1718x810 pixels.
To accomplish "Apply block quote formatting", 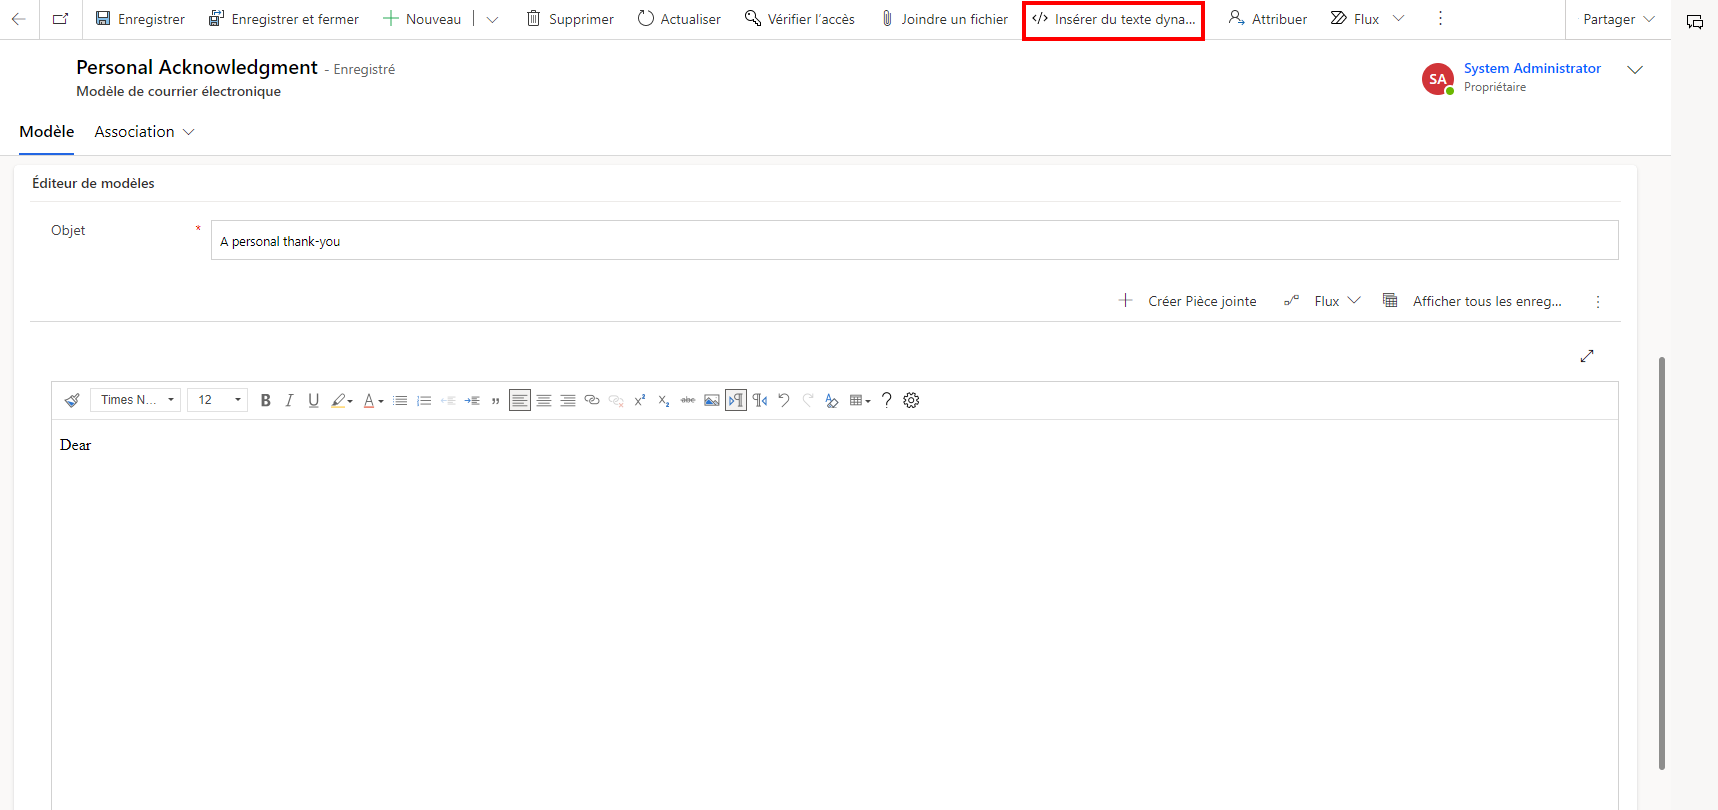I will [496, 400].
